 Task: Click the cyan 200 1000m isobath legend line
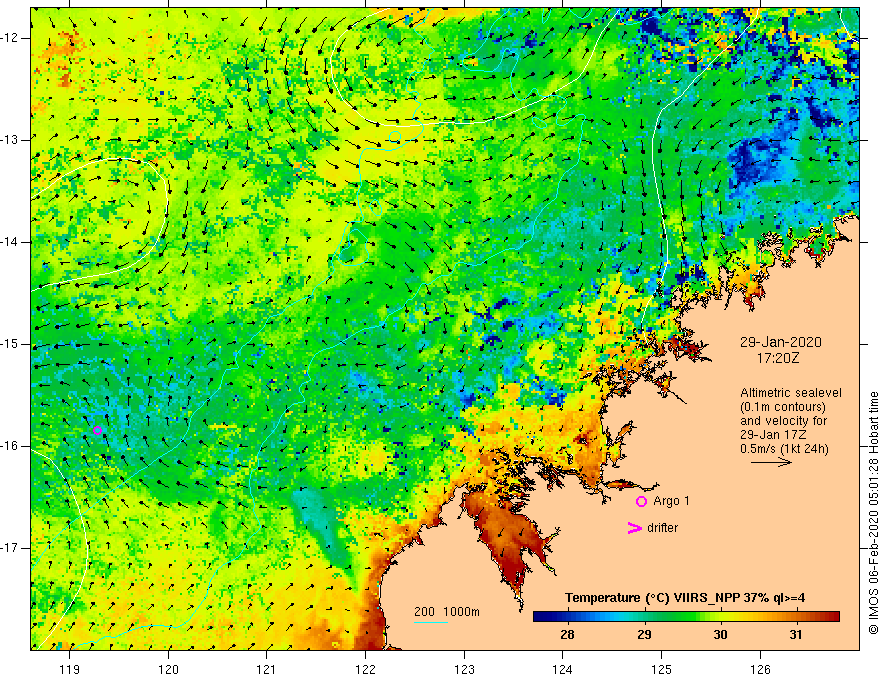[430, 622]
